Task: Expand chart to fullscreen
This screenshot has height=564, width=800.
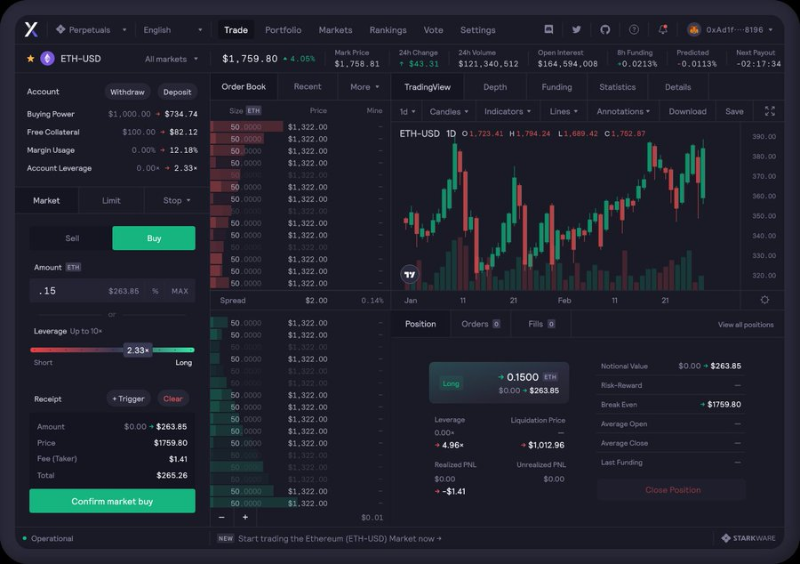Action: 769,111
